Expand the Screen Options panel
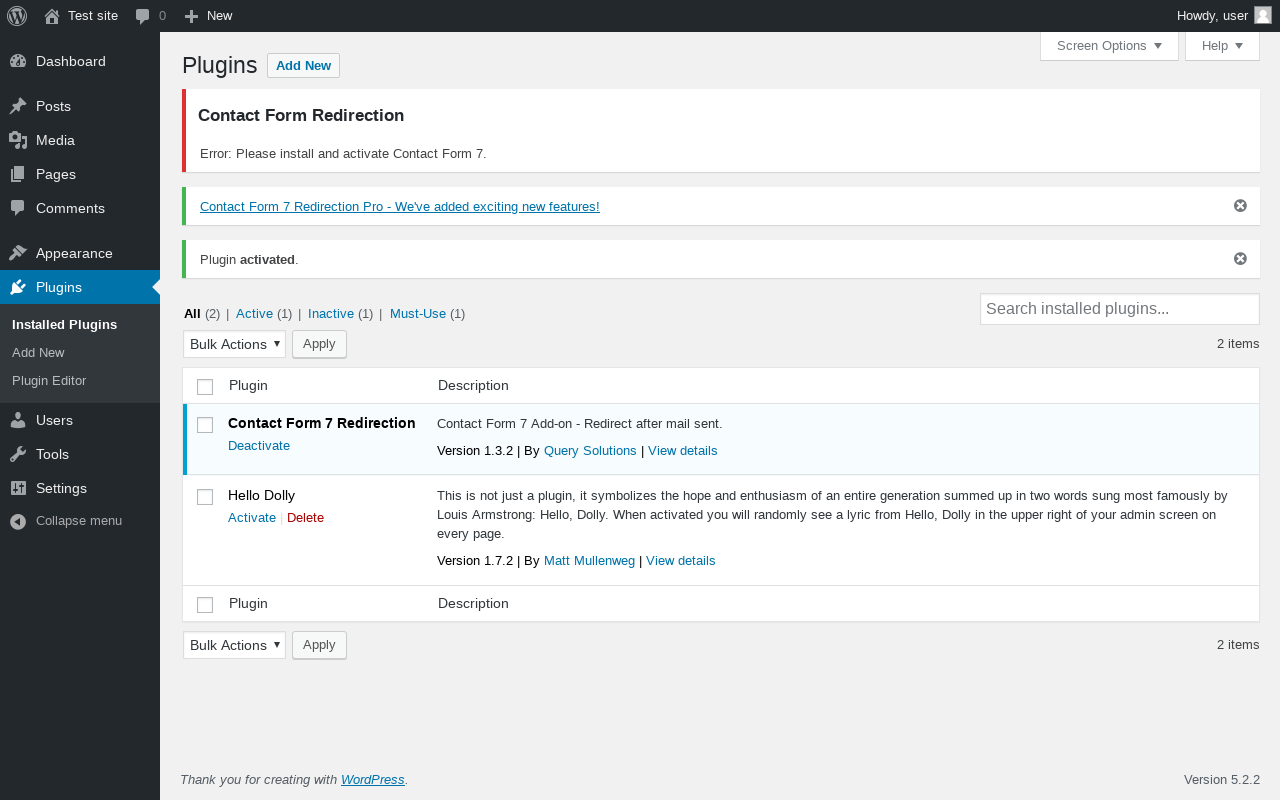The image size is (1280, 800). click(x=1109, y=46)
